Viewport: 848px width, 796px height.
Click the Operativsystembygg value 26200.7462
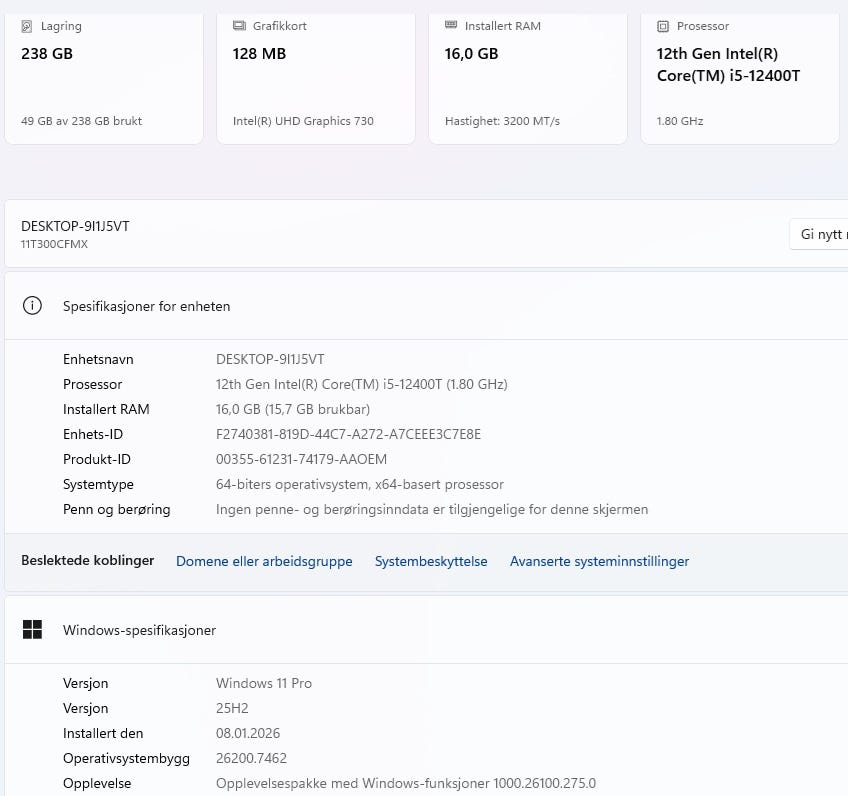tap(251, 758)
